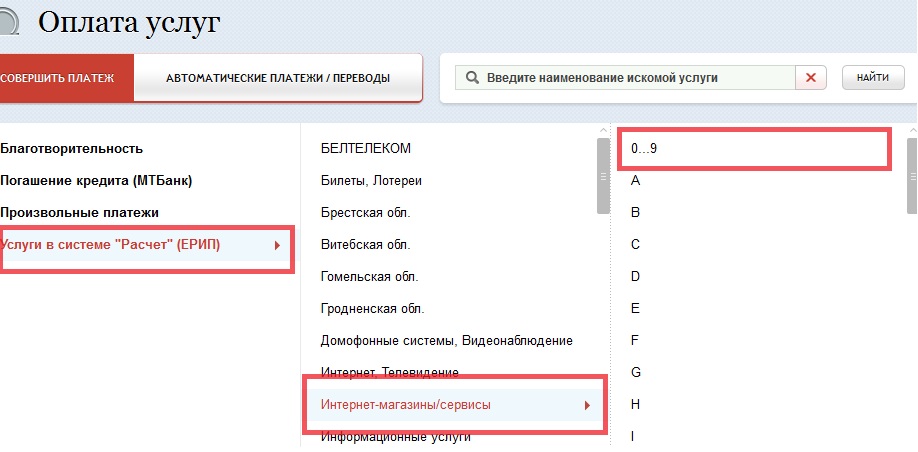The height and width of the screenshot is (452, 918).
Task: Choose Произвольные платежи
Action: [x=80, y=213]
